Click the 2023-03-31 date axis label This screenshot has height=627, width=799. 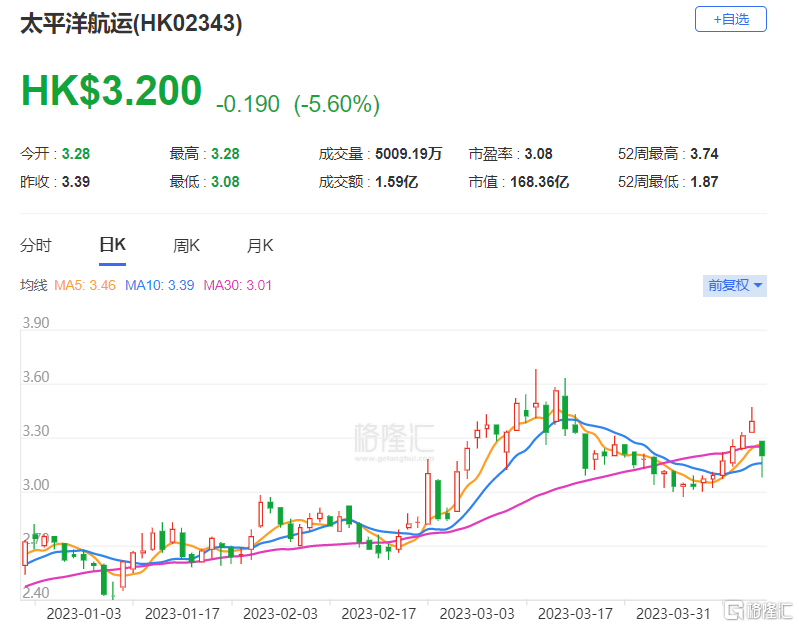coord(673,614)
